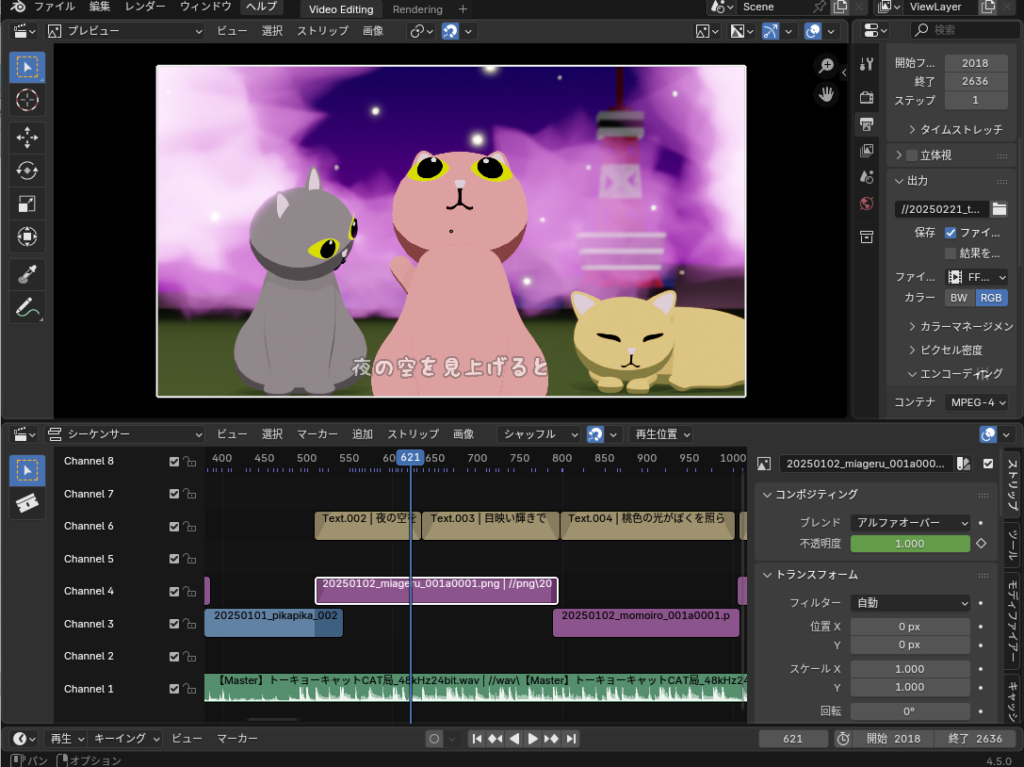Click the zoom magnifier in preview

[827, 66]
